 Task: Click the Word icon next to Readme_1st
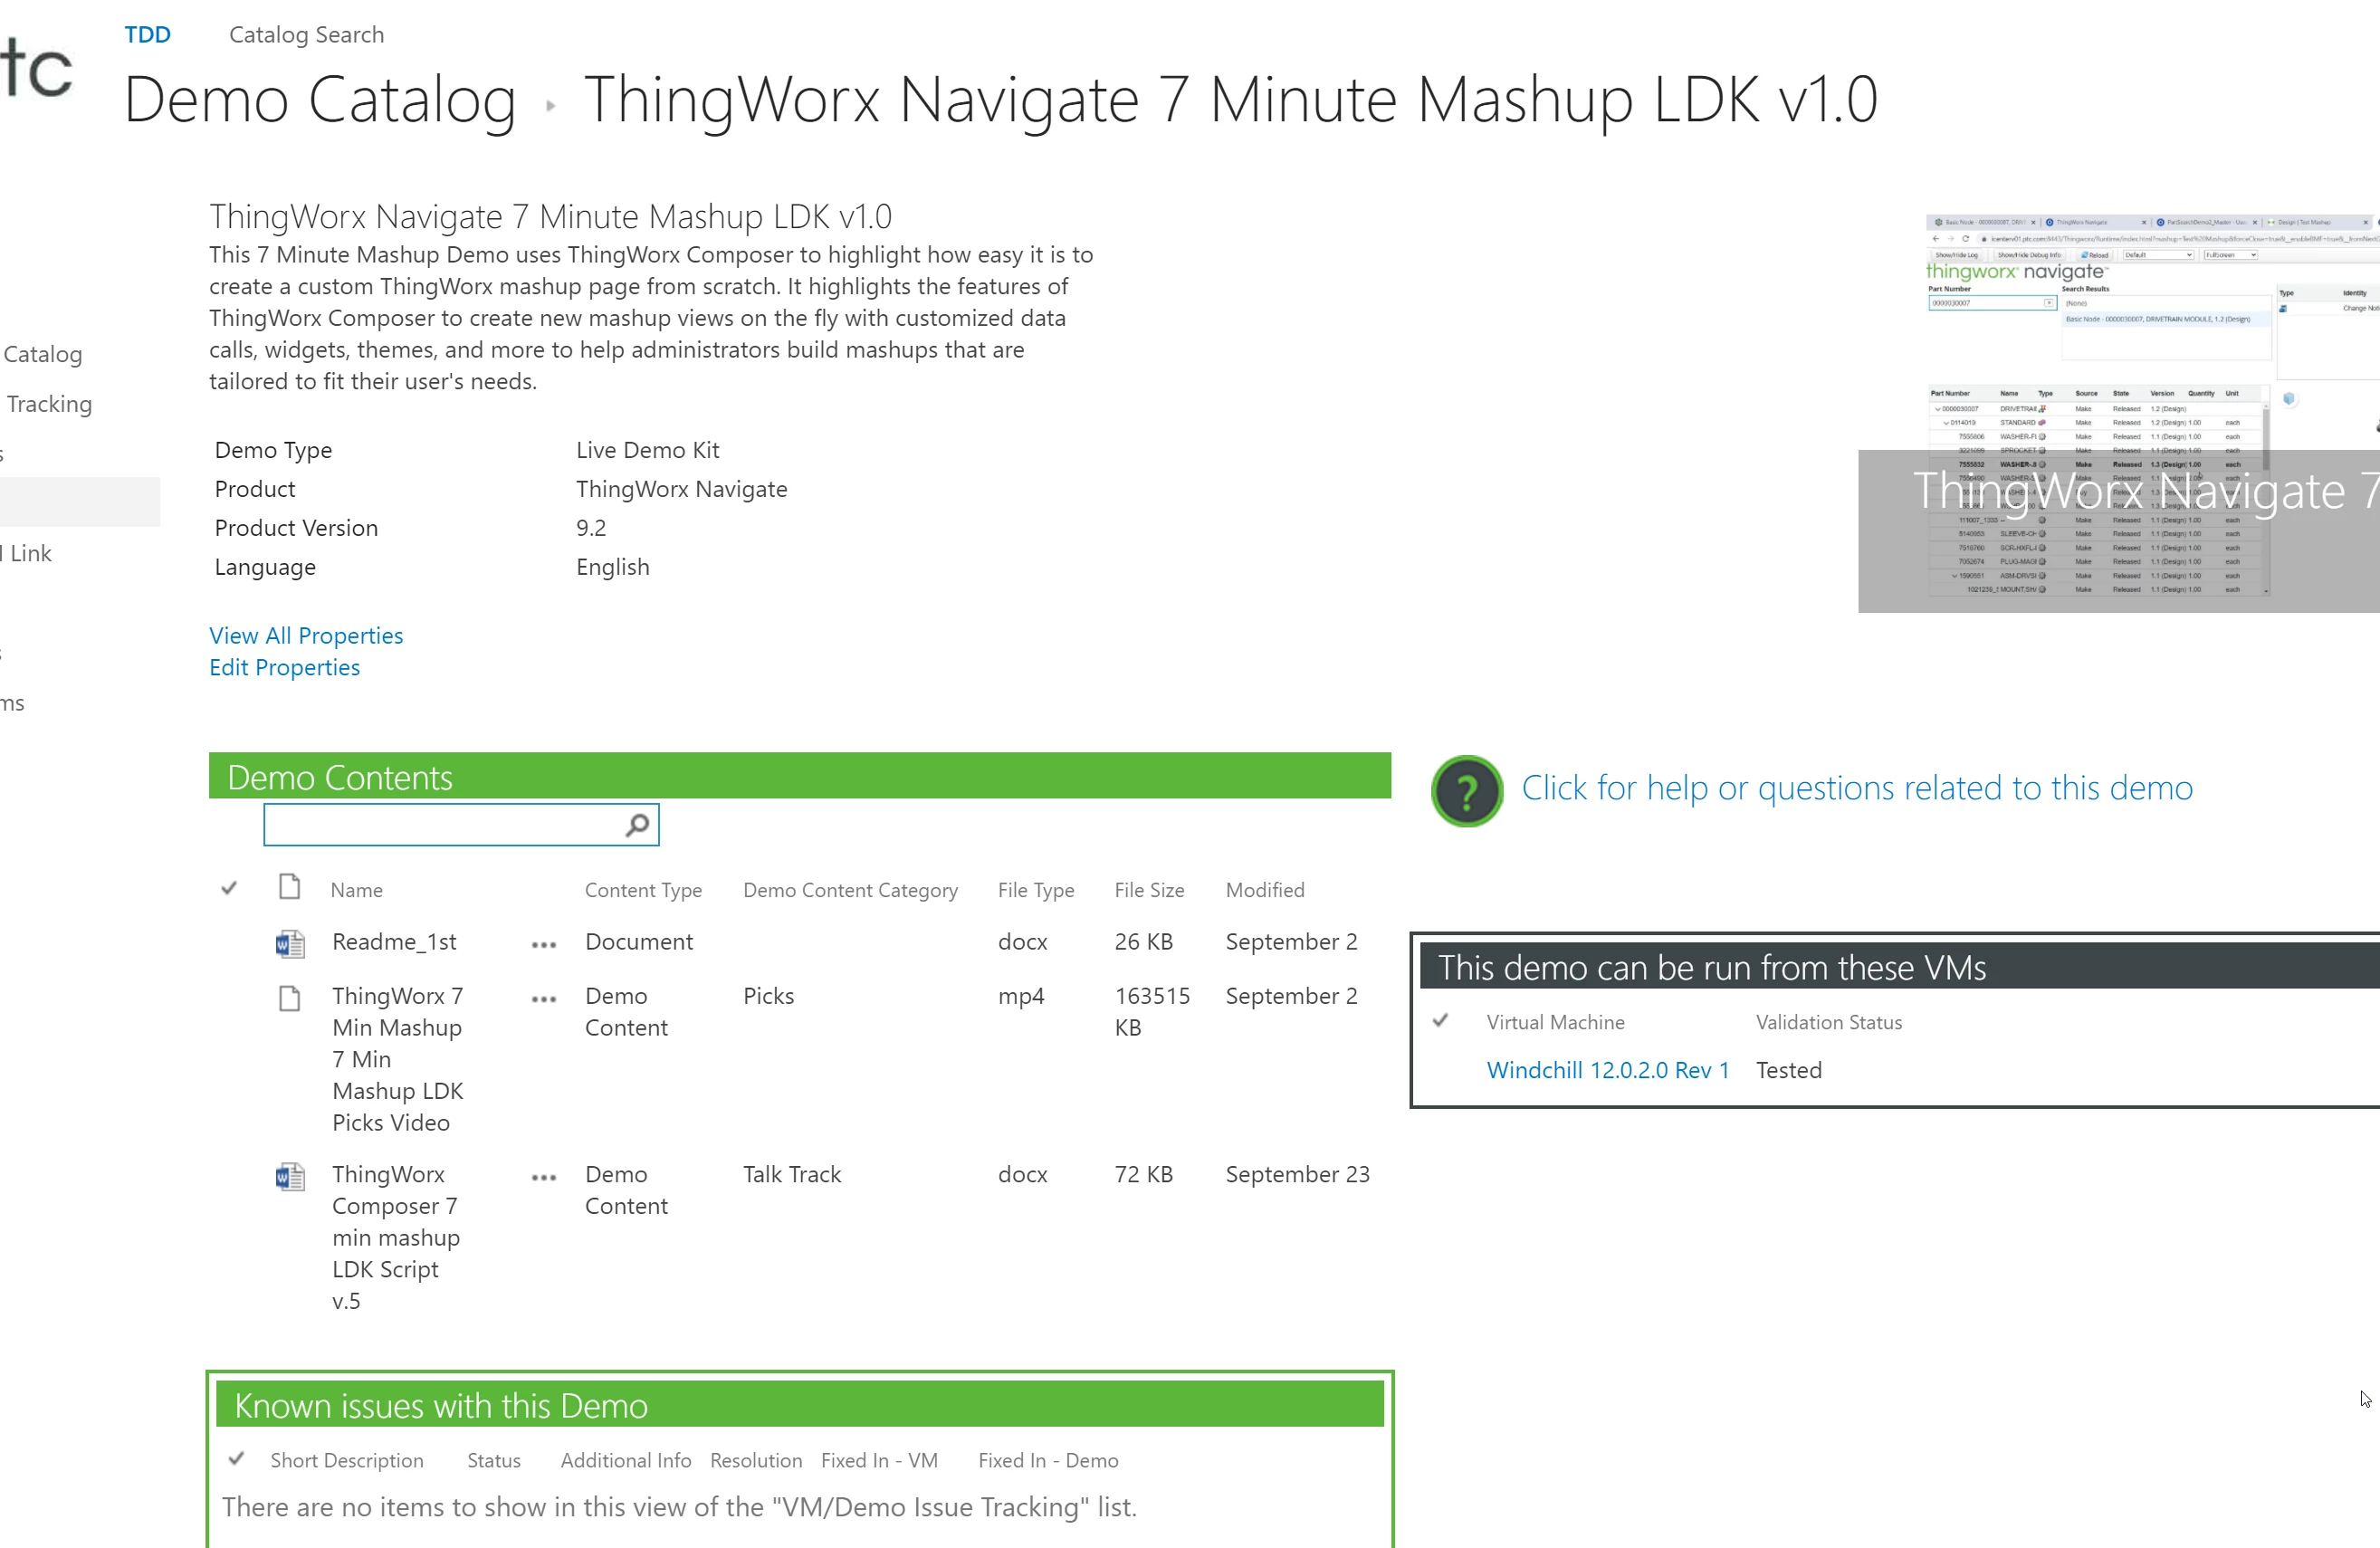click(x=290, y=943)
